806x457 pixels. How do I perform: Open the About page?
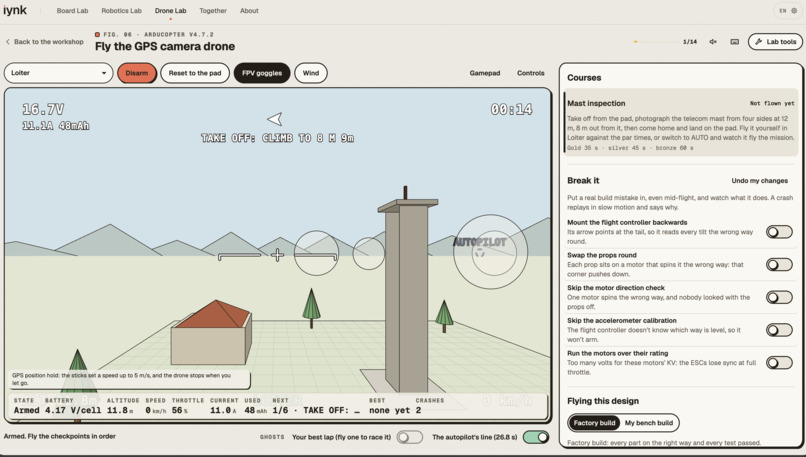[x=249, y=10]
